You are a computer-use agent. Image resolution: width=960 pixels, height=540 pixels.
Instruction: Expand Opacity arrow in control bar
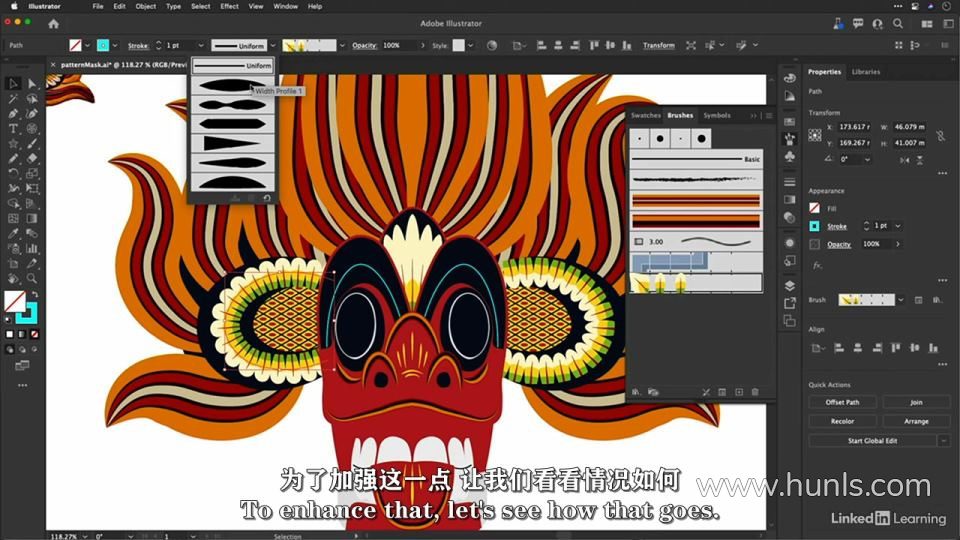pos(422,45)
